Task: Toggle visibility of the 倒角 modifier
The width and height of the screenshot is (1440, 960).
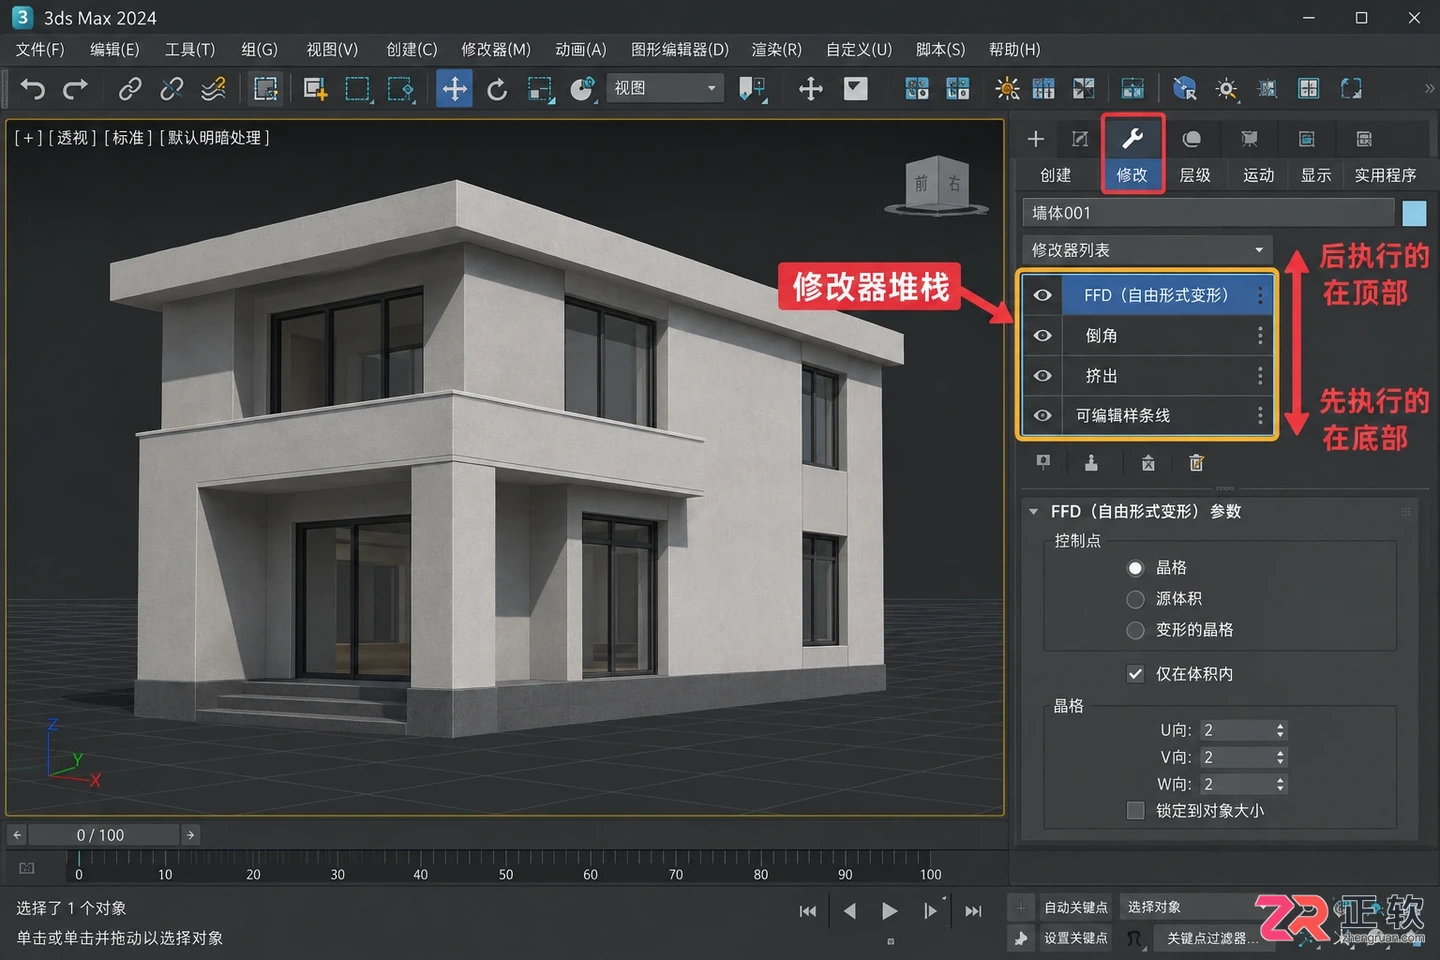Action: [1043, 336]
